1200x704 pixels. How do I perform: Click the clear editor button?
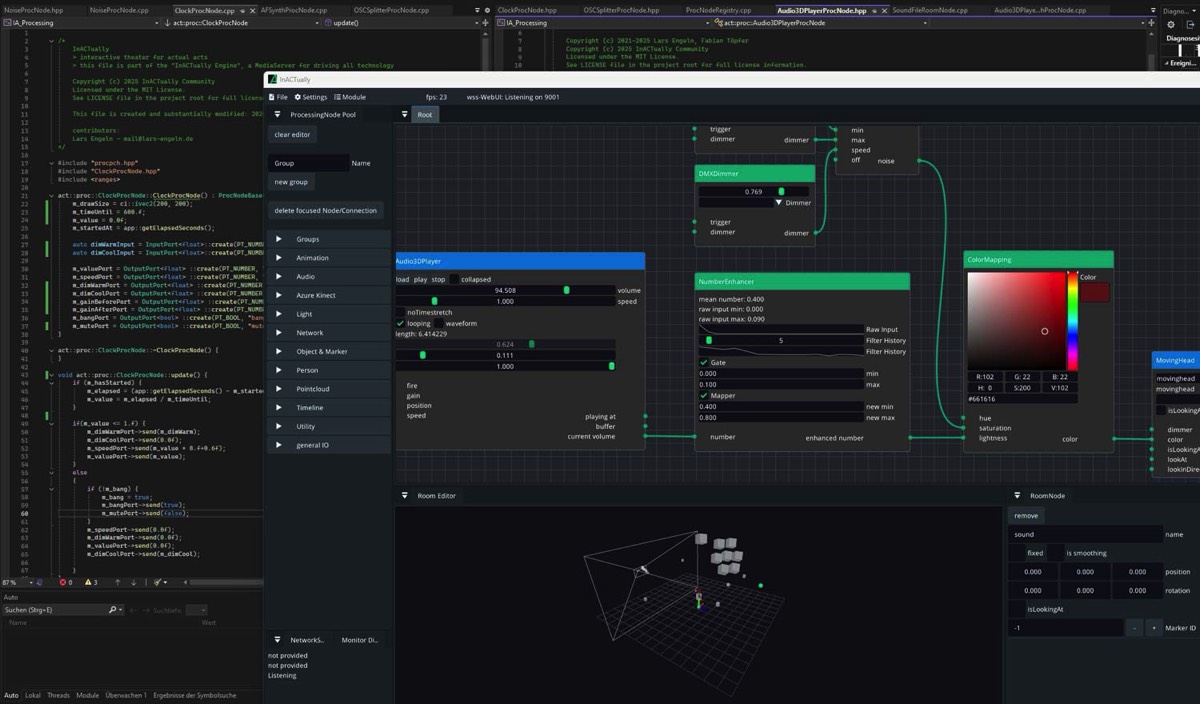point(292,134)
